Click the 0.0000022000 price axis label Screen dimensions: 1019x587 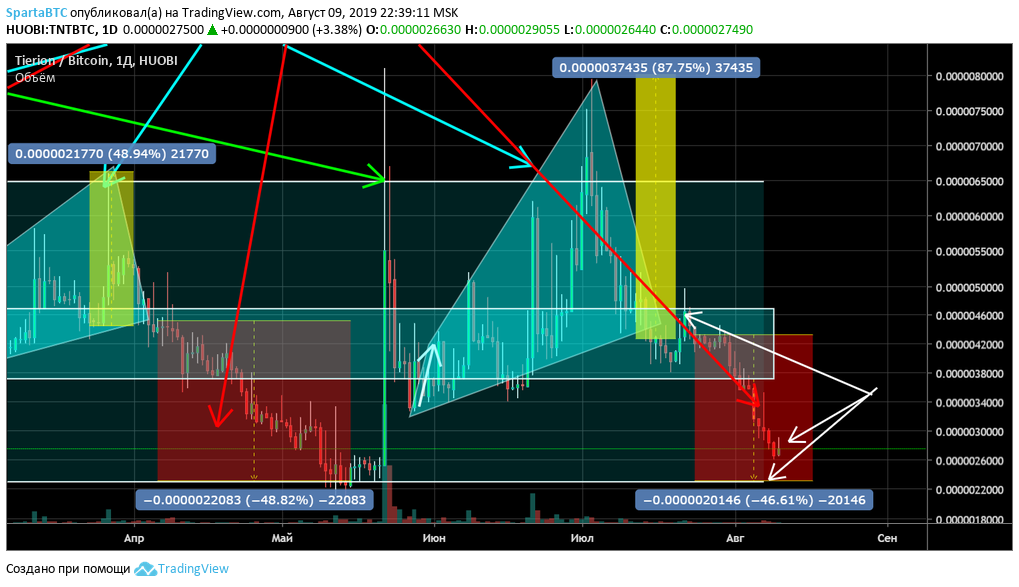click(x=969, y=490)
